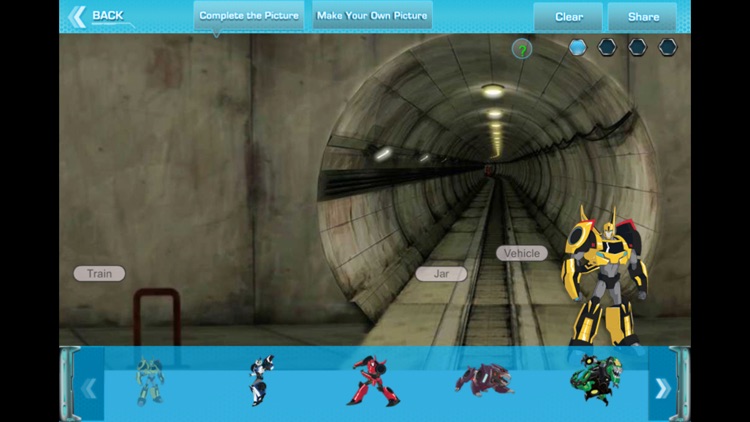
Task: Select the third dark hexagon indicator
Action: pos(638,47)
